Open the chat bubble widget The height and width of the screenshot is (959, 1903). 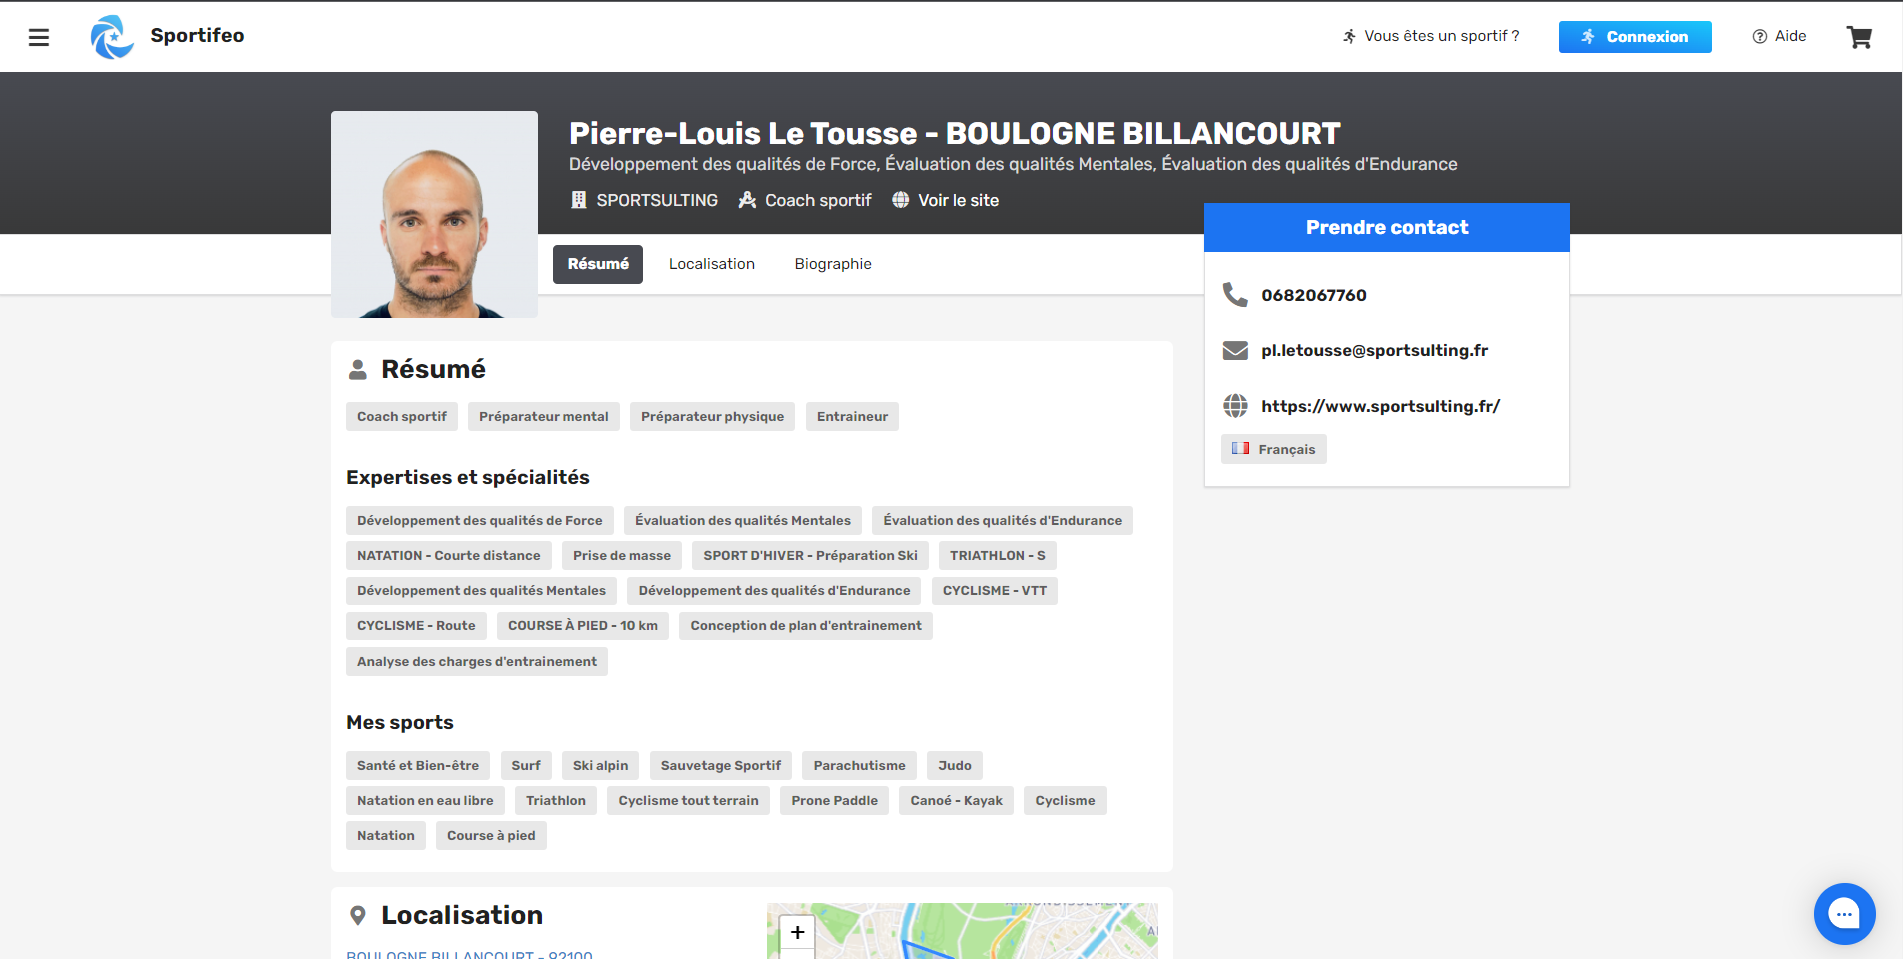tap(1844, 913)
